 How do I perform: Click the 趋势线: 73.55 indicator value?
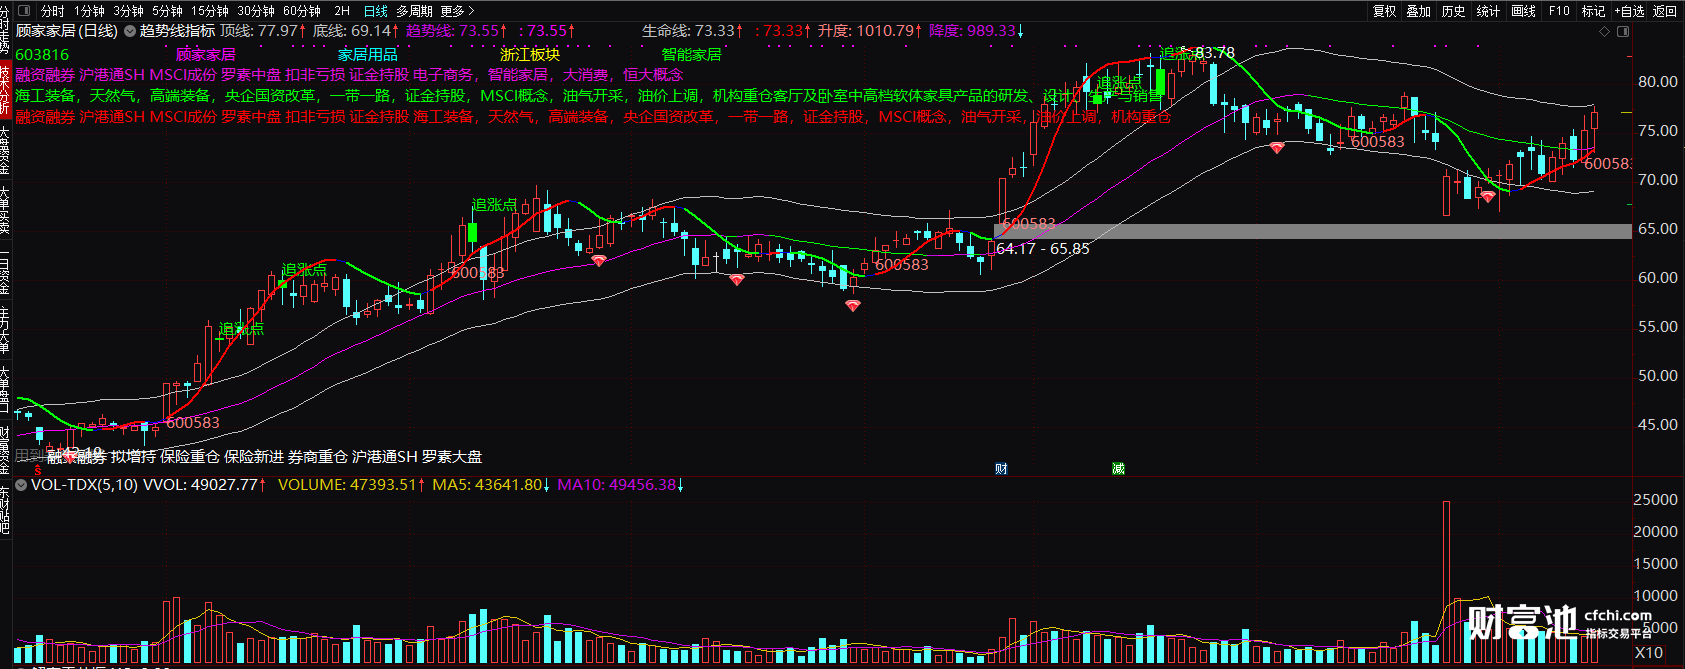457,31
